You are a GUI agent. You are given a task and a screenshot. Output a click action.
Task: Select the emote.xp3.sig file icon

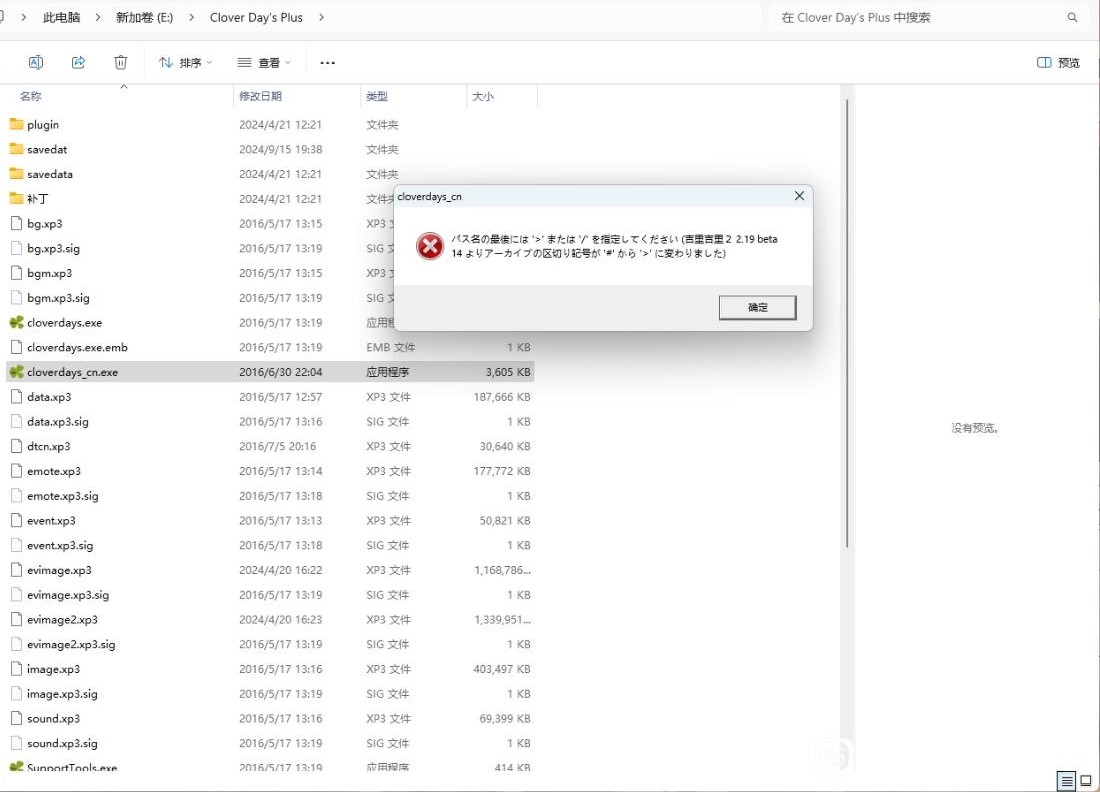pyautogui.click(x=16, y=495)
